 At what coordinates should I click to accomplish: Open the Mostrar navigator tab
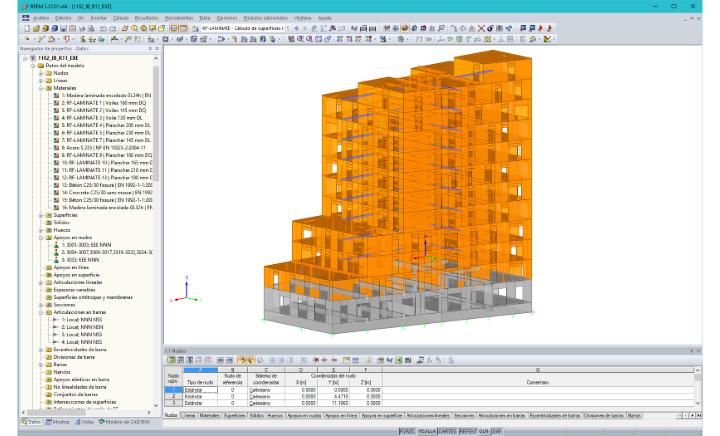point(57,422)
